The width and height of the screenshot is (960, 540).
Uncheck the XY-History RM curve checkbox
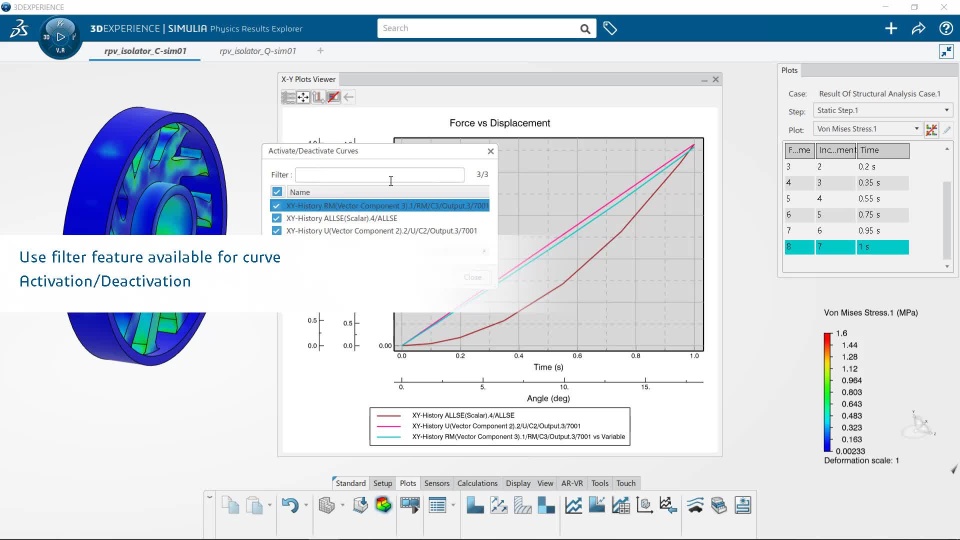tap(277, 206)
